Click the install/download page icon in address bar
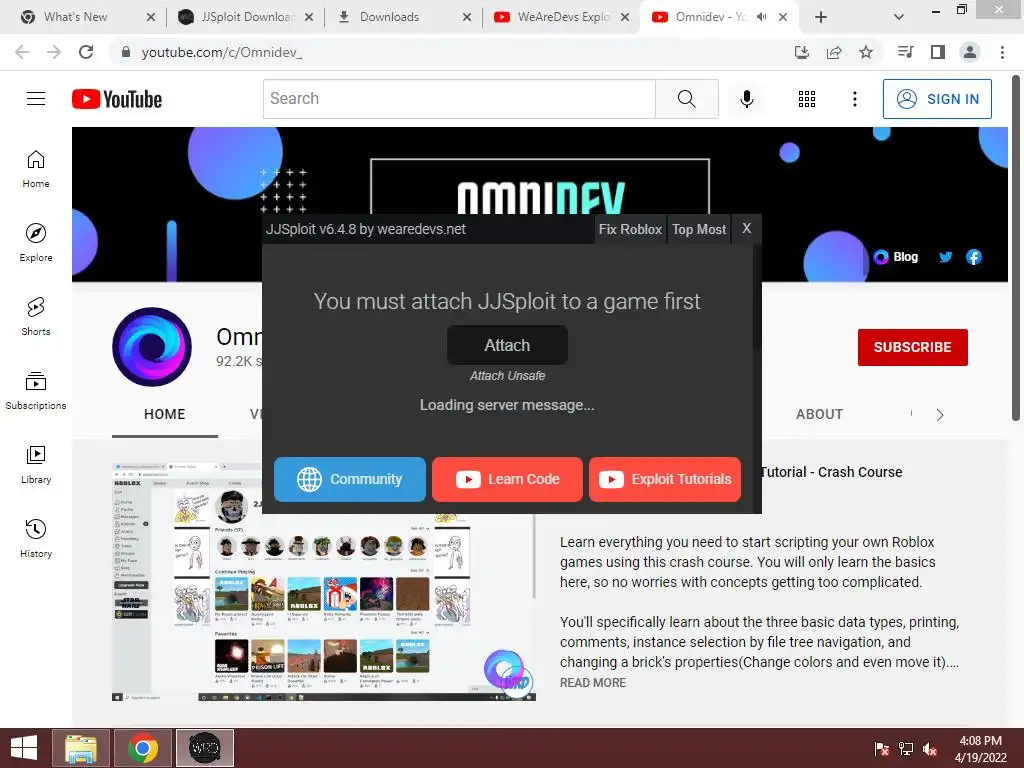1024x768 pixels. coord(802,52)
